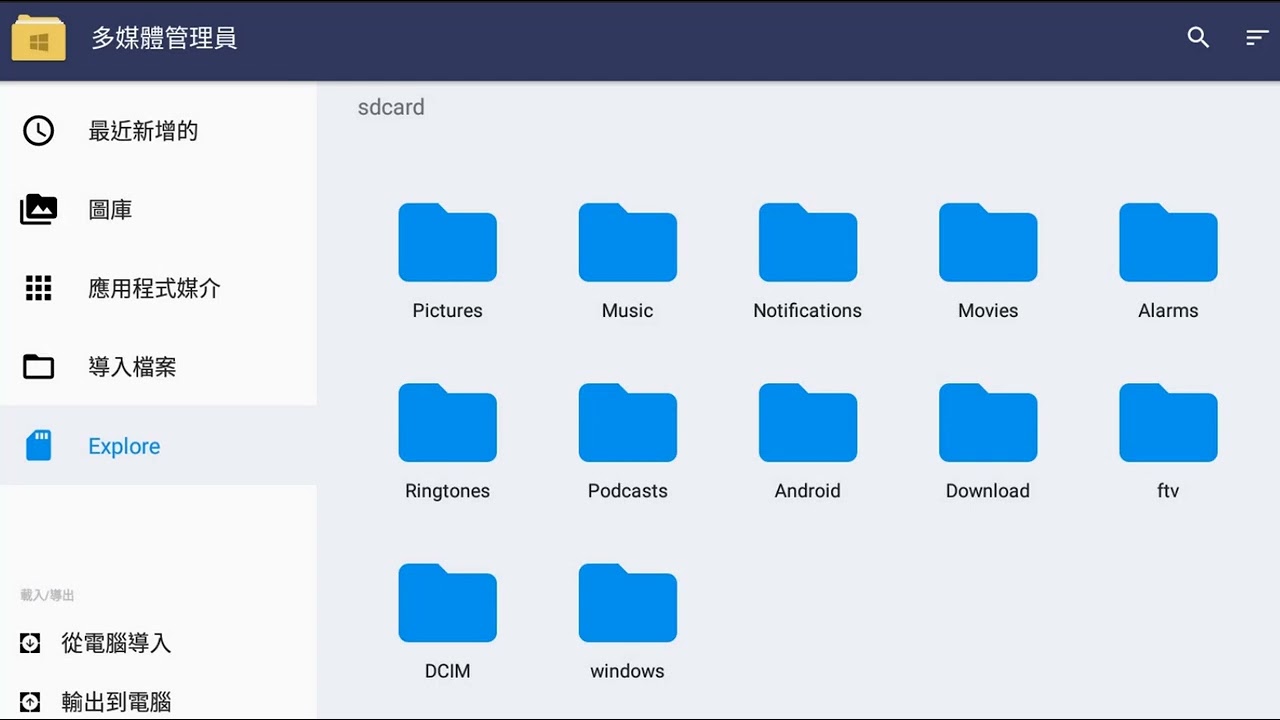Click the Movies folder name

click(x=988, y=311)
